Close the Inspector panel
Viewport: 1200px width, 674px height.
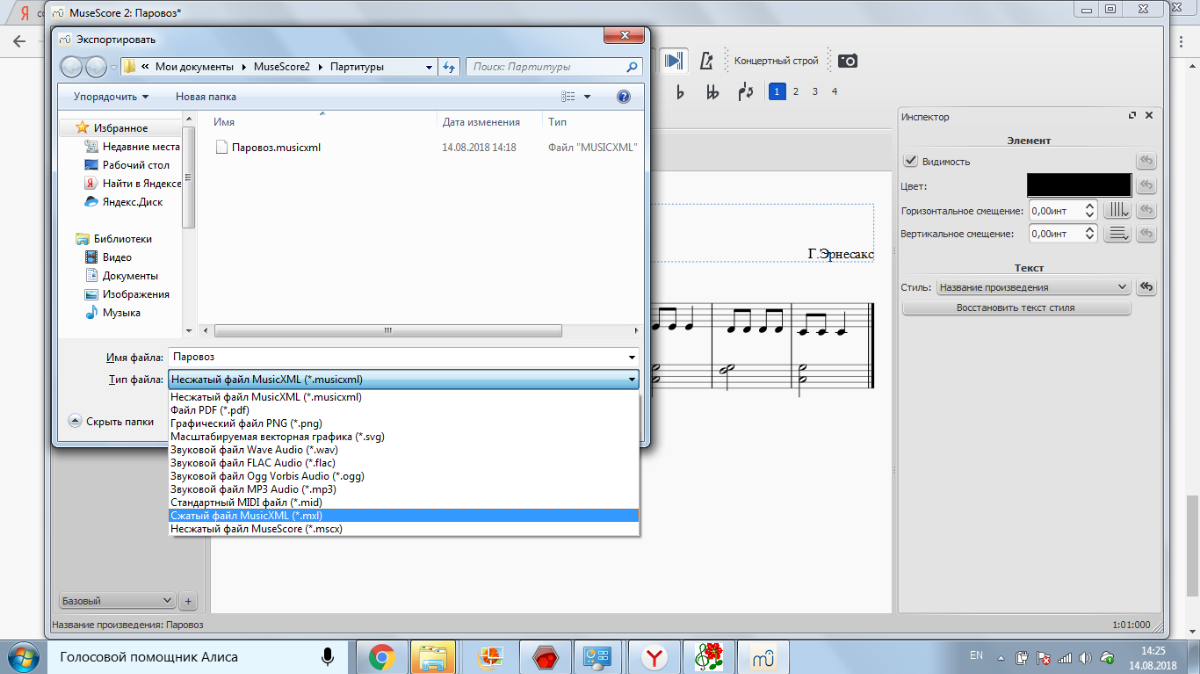(x=1149, y=116)
